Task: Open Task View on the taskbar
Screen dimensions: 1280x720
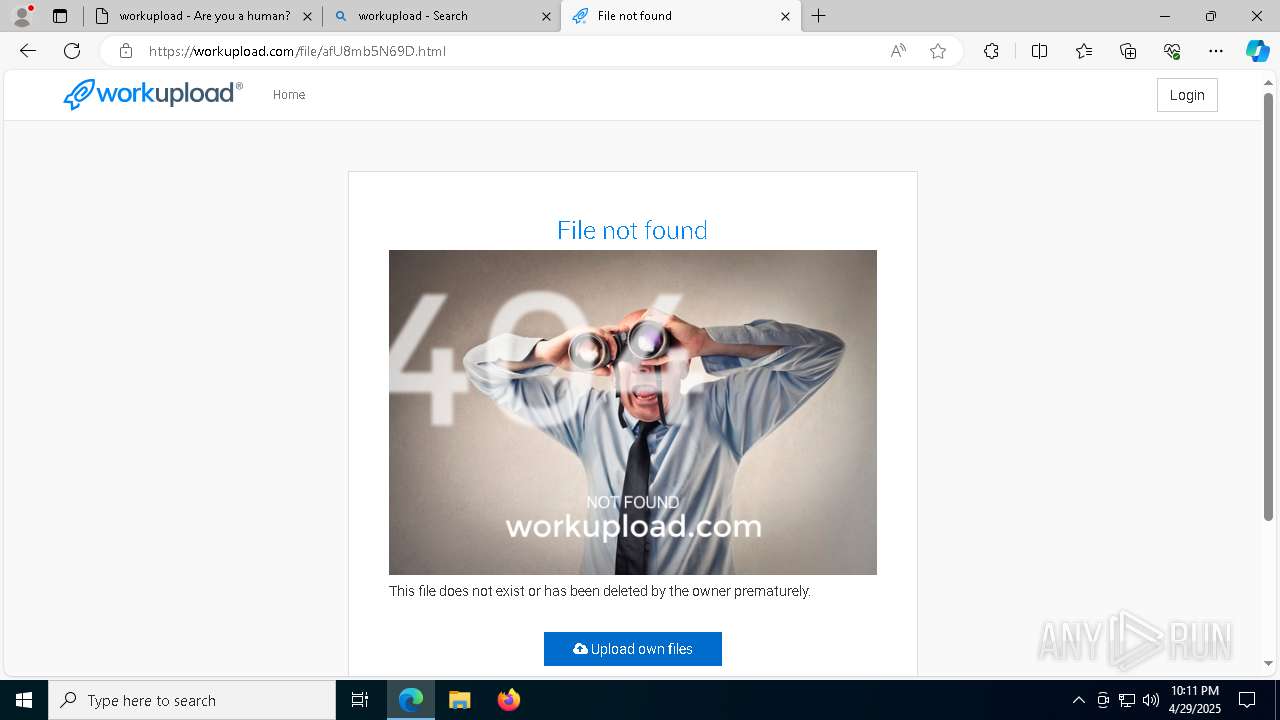Action: click(360, 700)
